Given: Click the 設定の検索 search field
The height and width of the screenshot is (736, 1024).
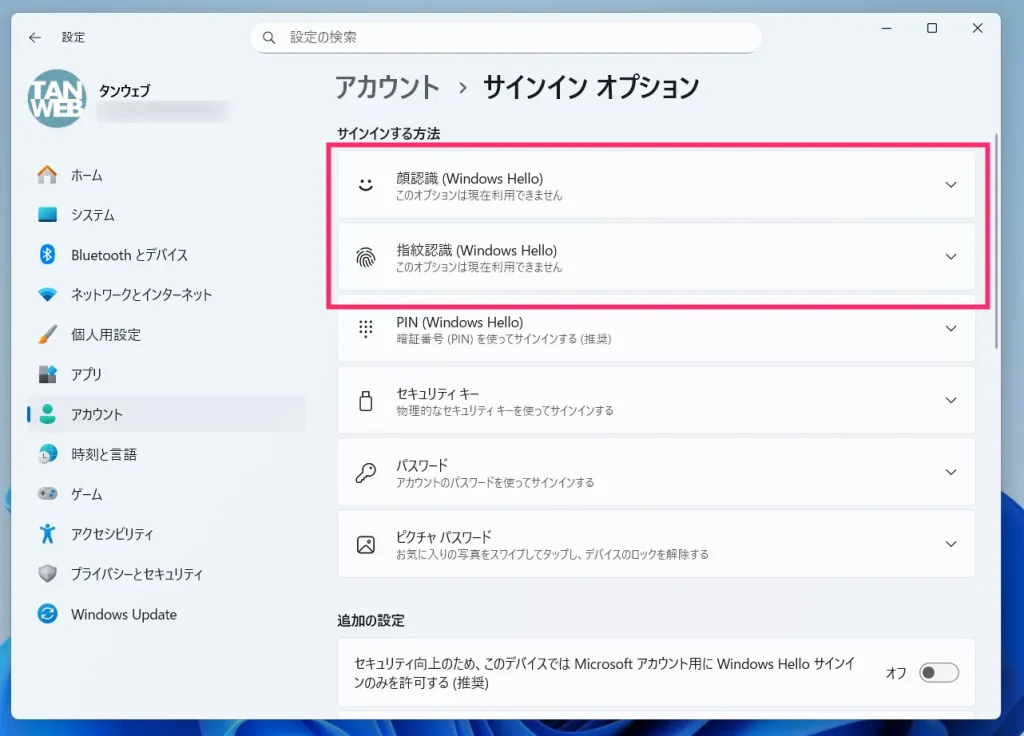Looking at the screenshot, I should click(x=506, y=37).
